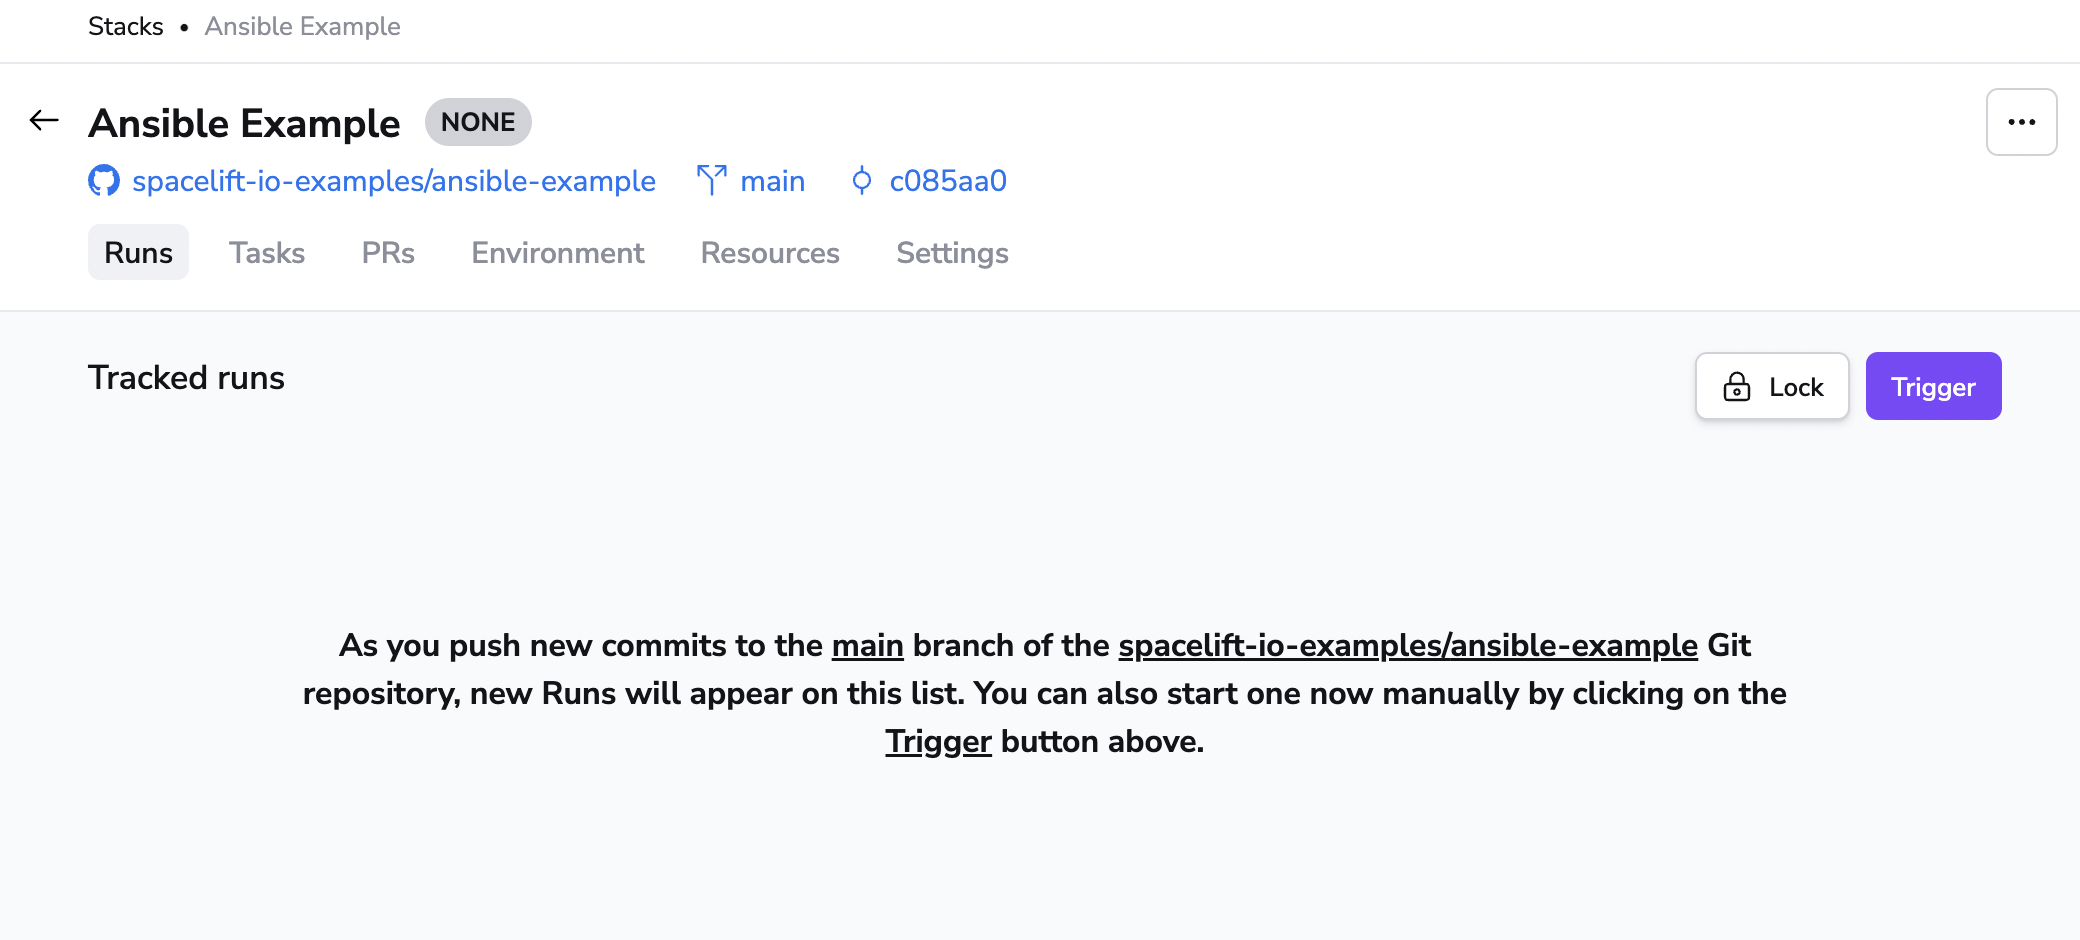Viewport: 2080px width, 940px height.
Task: Open the main branch link in header
Action: (x=772, y=181)
